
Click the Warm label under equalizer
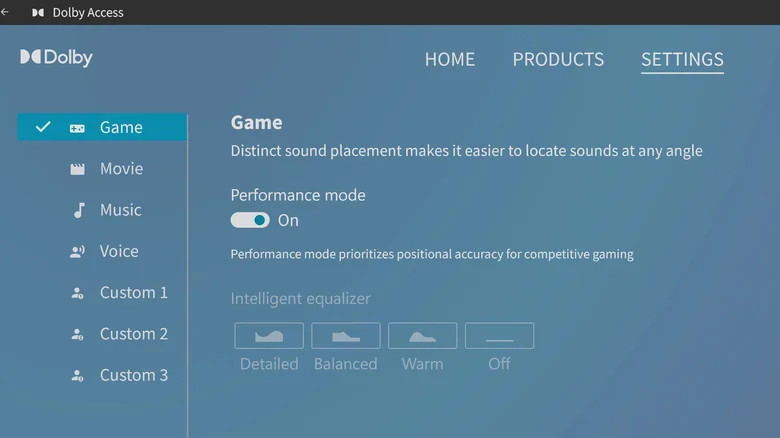422,364
